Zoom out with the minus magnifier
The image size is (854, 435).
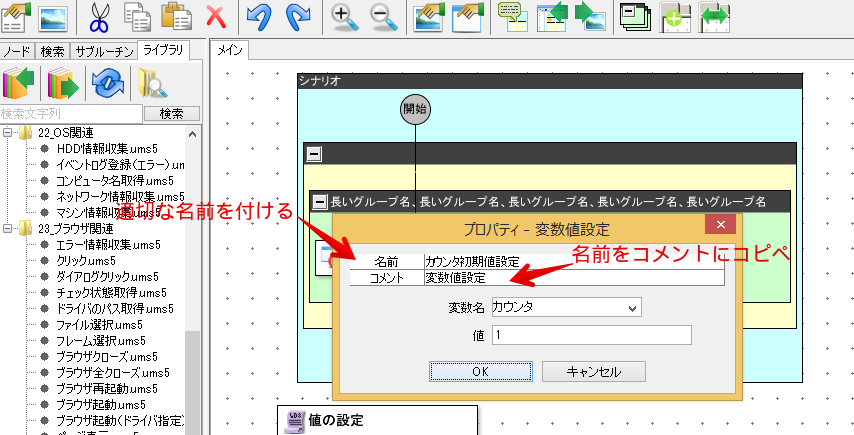click(x=384, y=17)
